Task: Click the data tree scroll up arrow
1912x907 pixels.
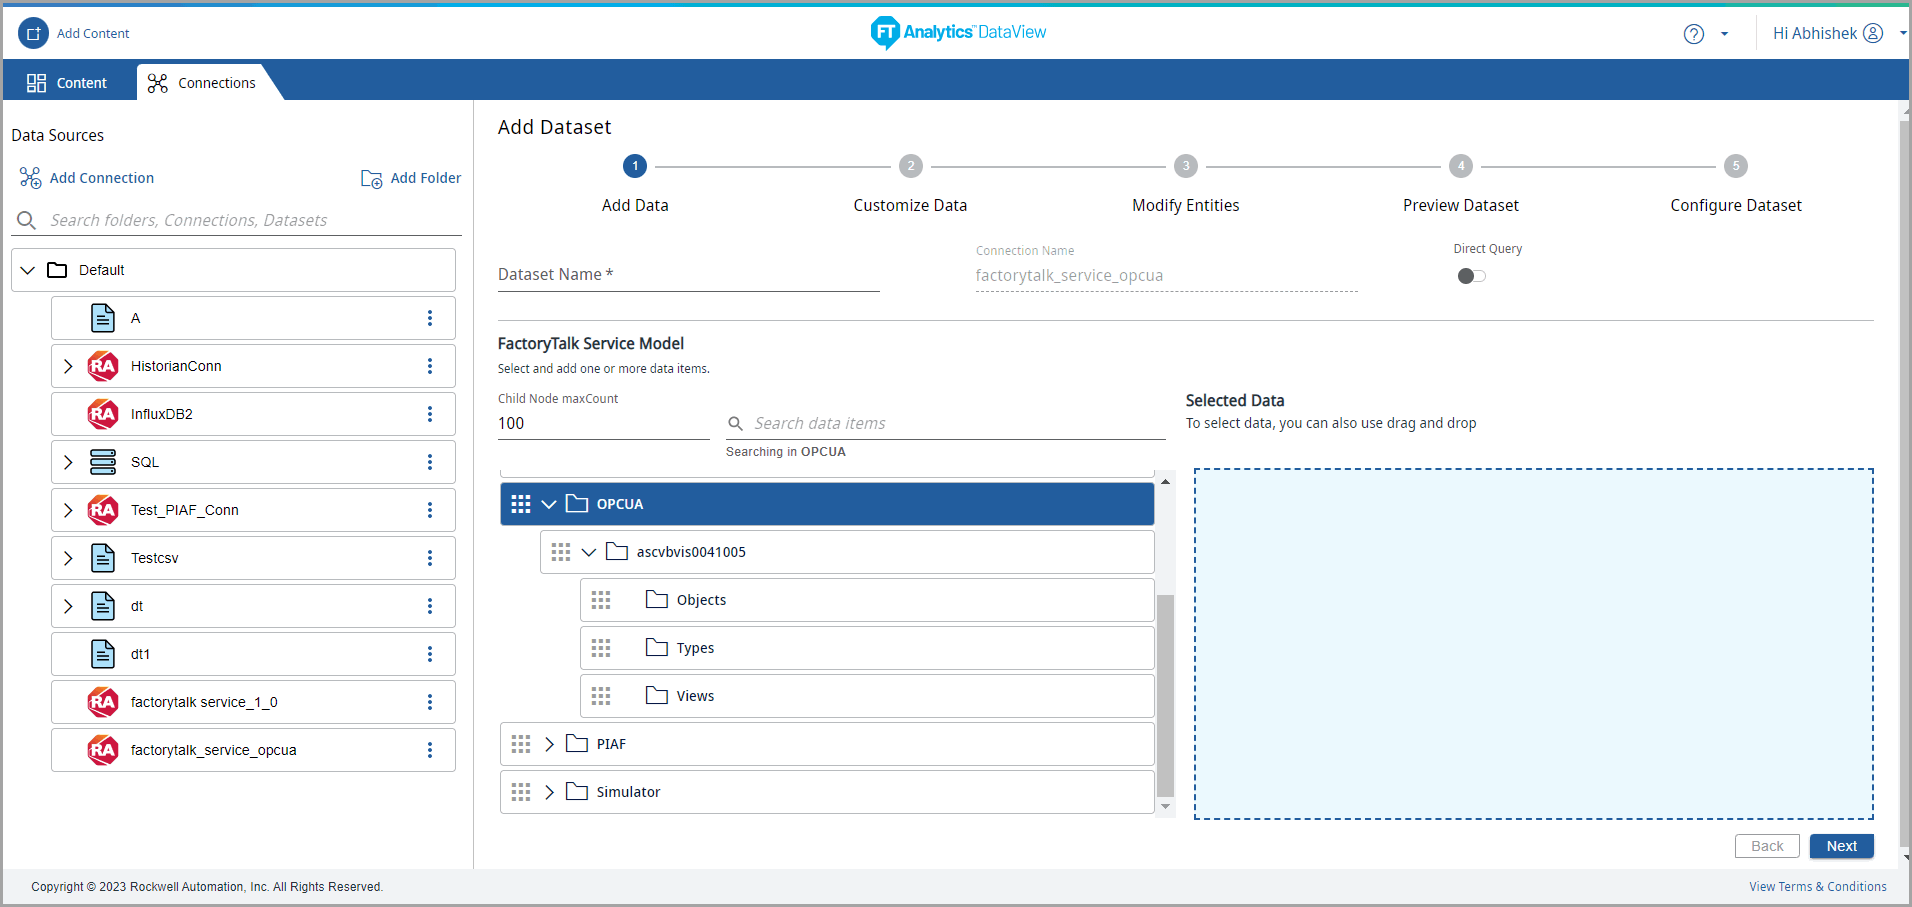Action: click(1165, 482)
